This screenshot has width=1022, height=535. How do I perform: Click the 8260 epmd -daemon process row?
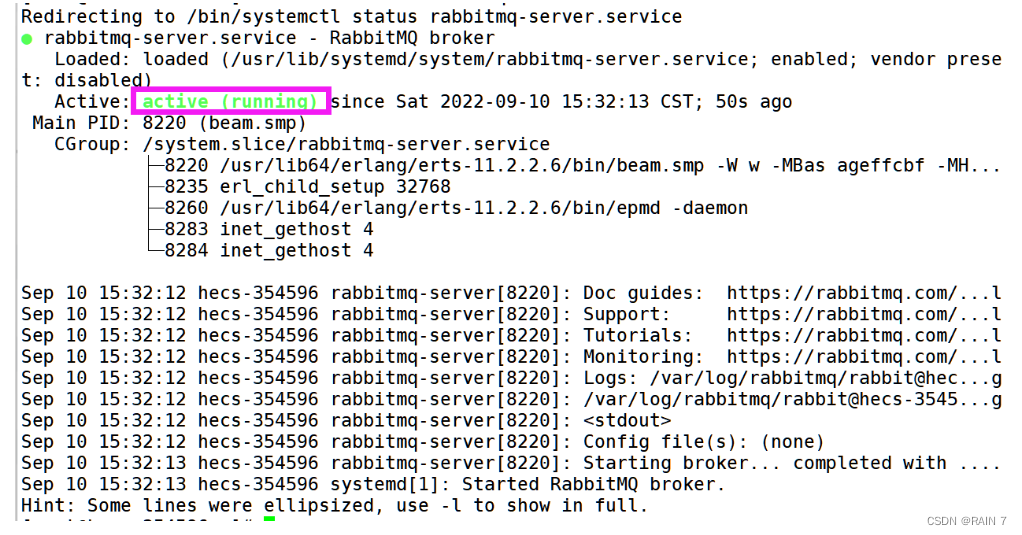click(x=456, y=208)
